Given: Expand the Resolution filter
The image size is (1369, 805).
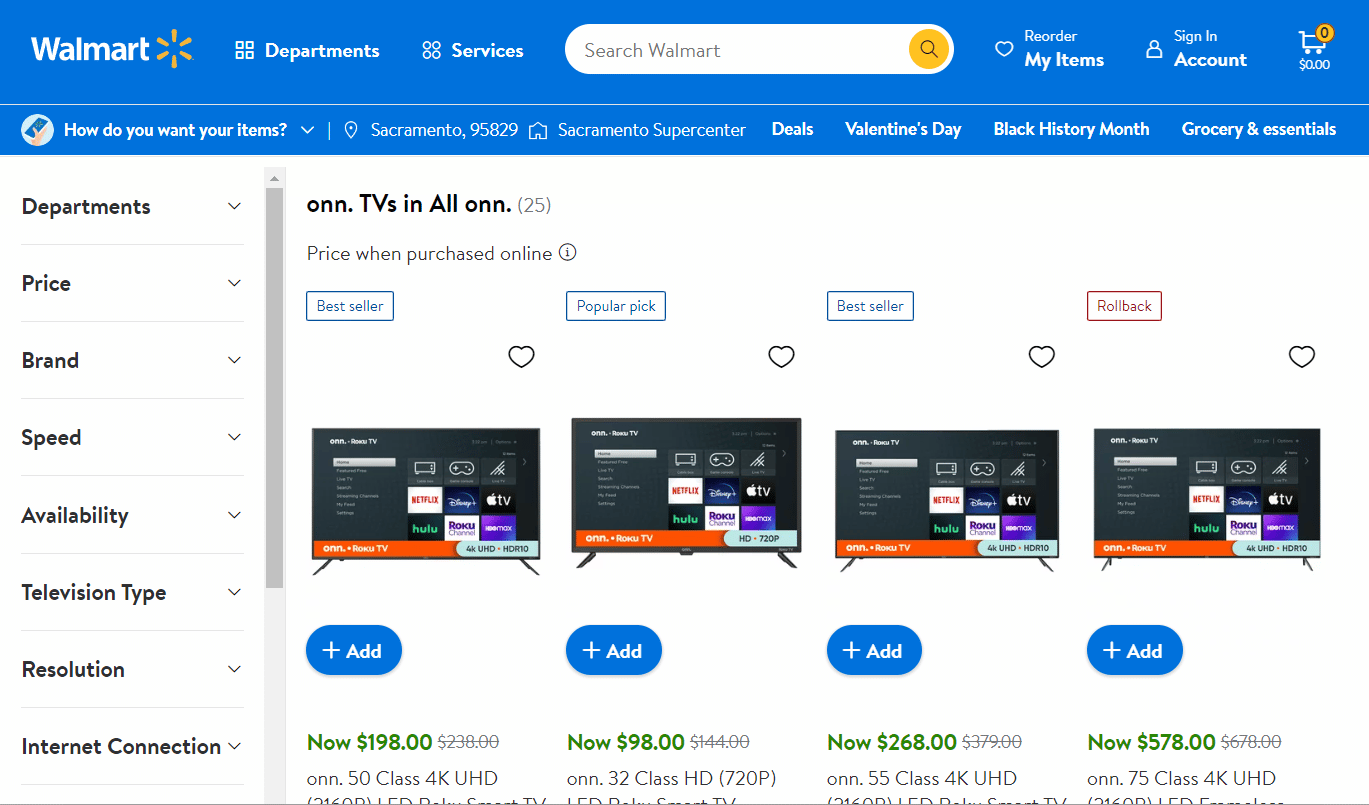Looking at the screenshot, I should coord(132,669).
